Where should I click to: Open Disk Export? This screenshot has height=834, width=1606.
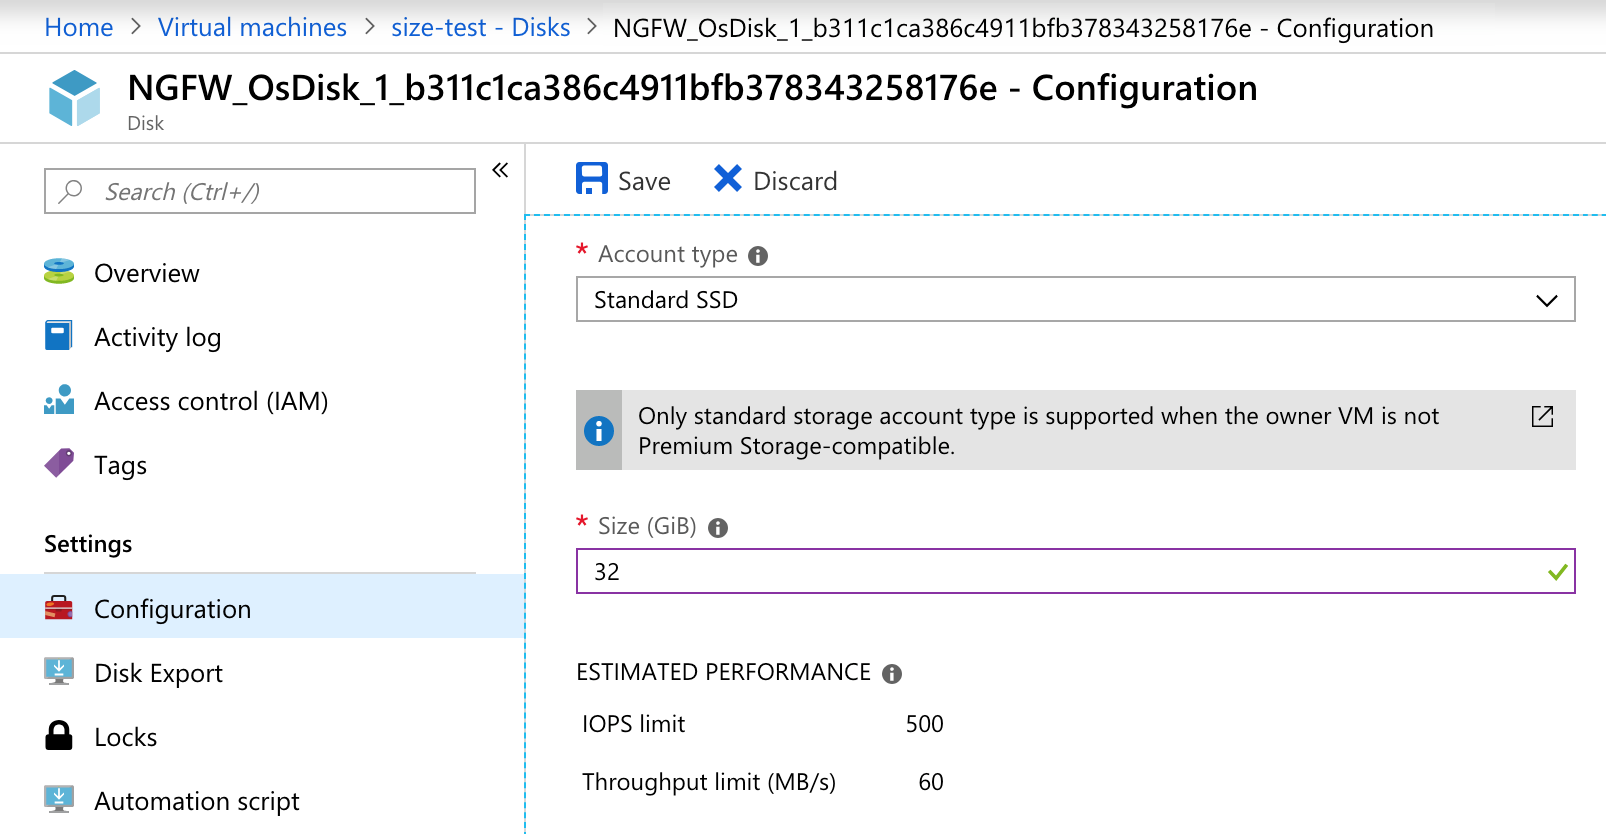(158, 673)
